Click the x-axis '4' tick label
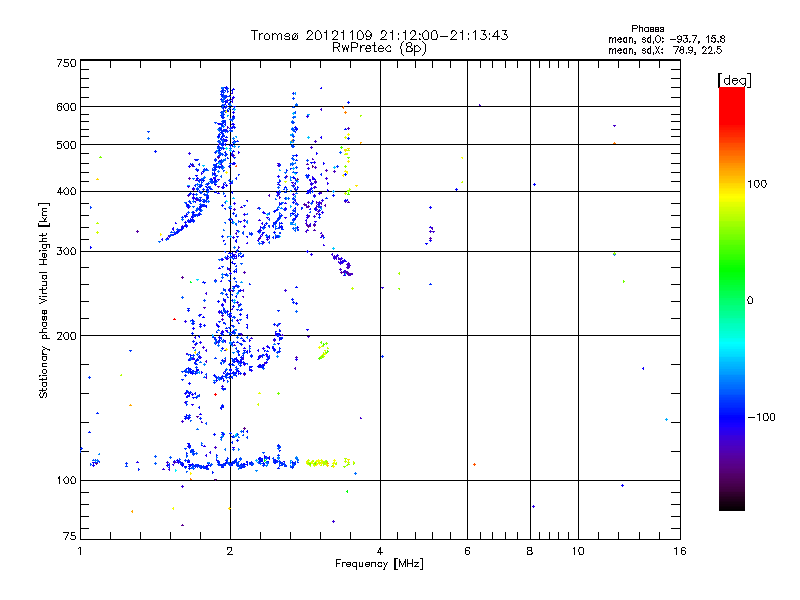 [x=380, y=551]
